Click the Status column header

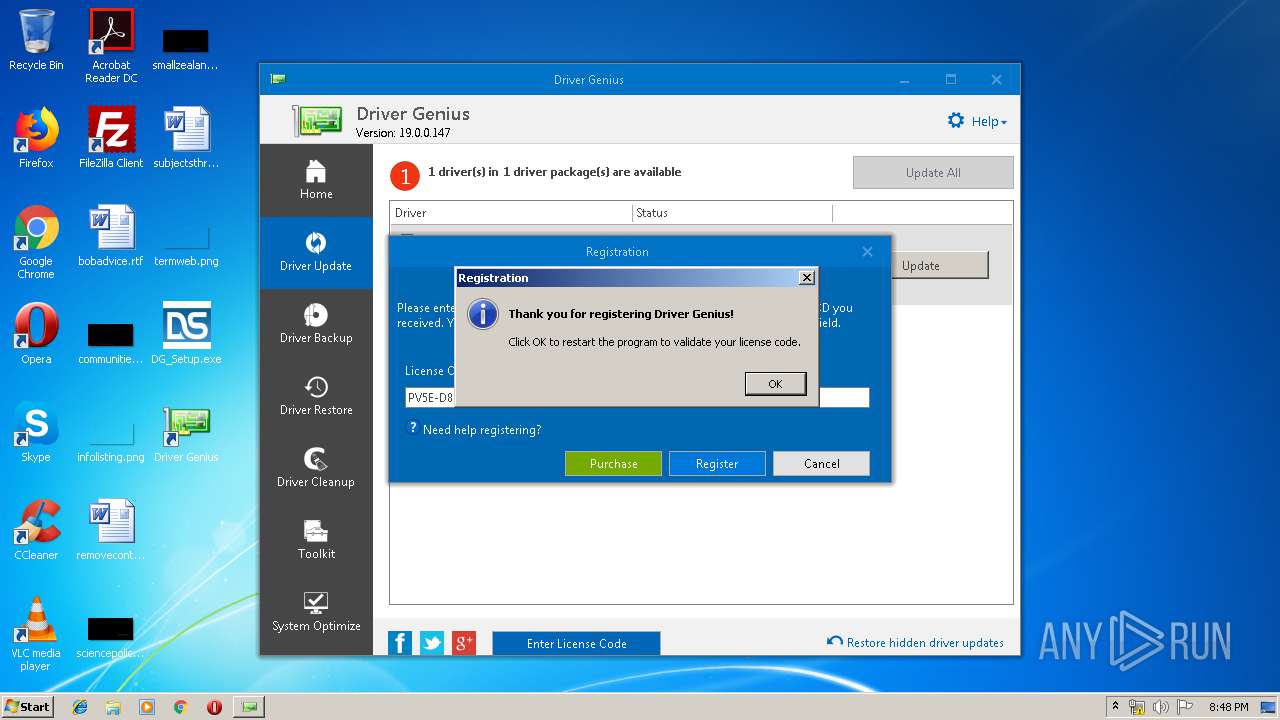(x=732, y=213)
